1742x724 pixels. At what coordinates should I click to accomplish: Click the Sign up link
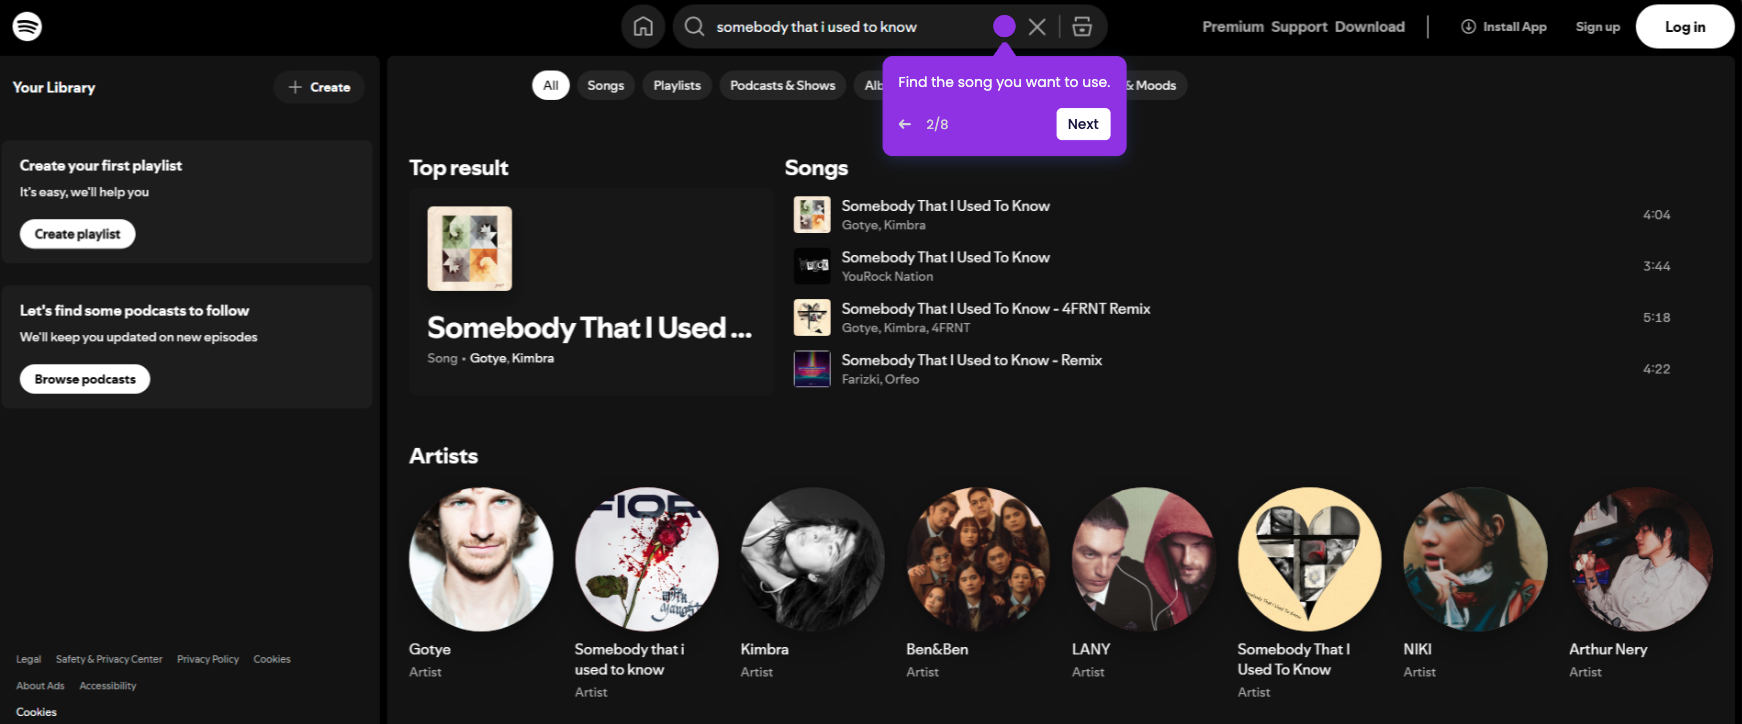coord(1598,27)
